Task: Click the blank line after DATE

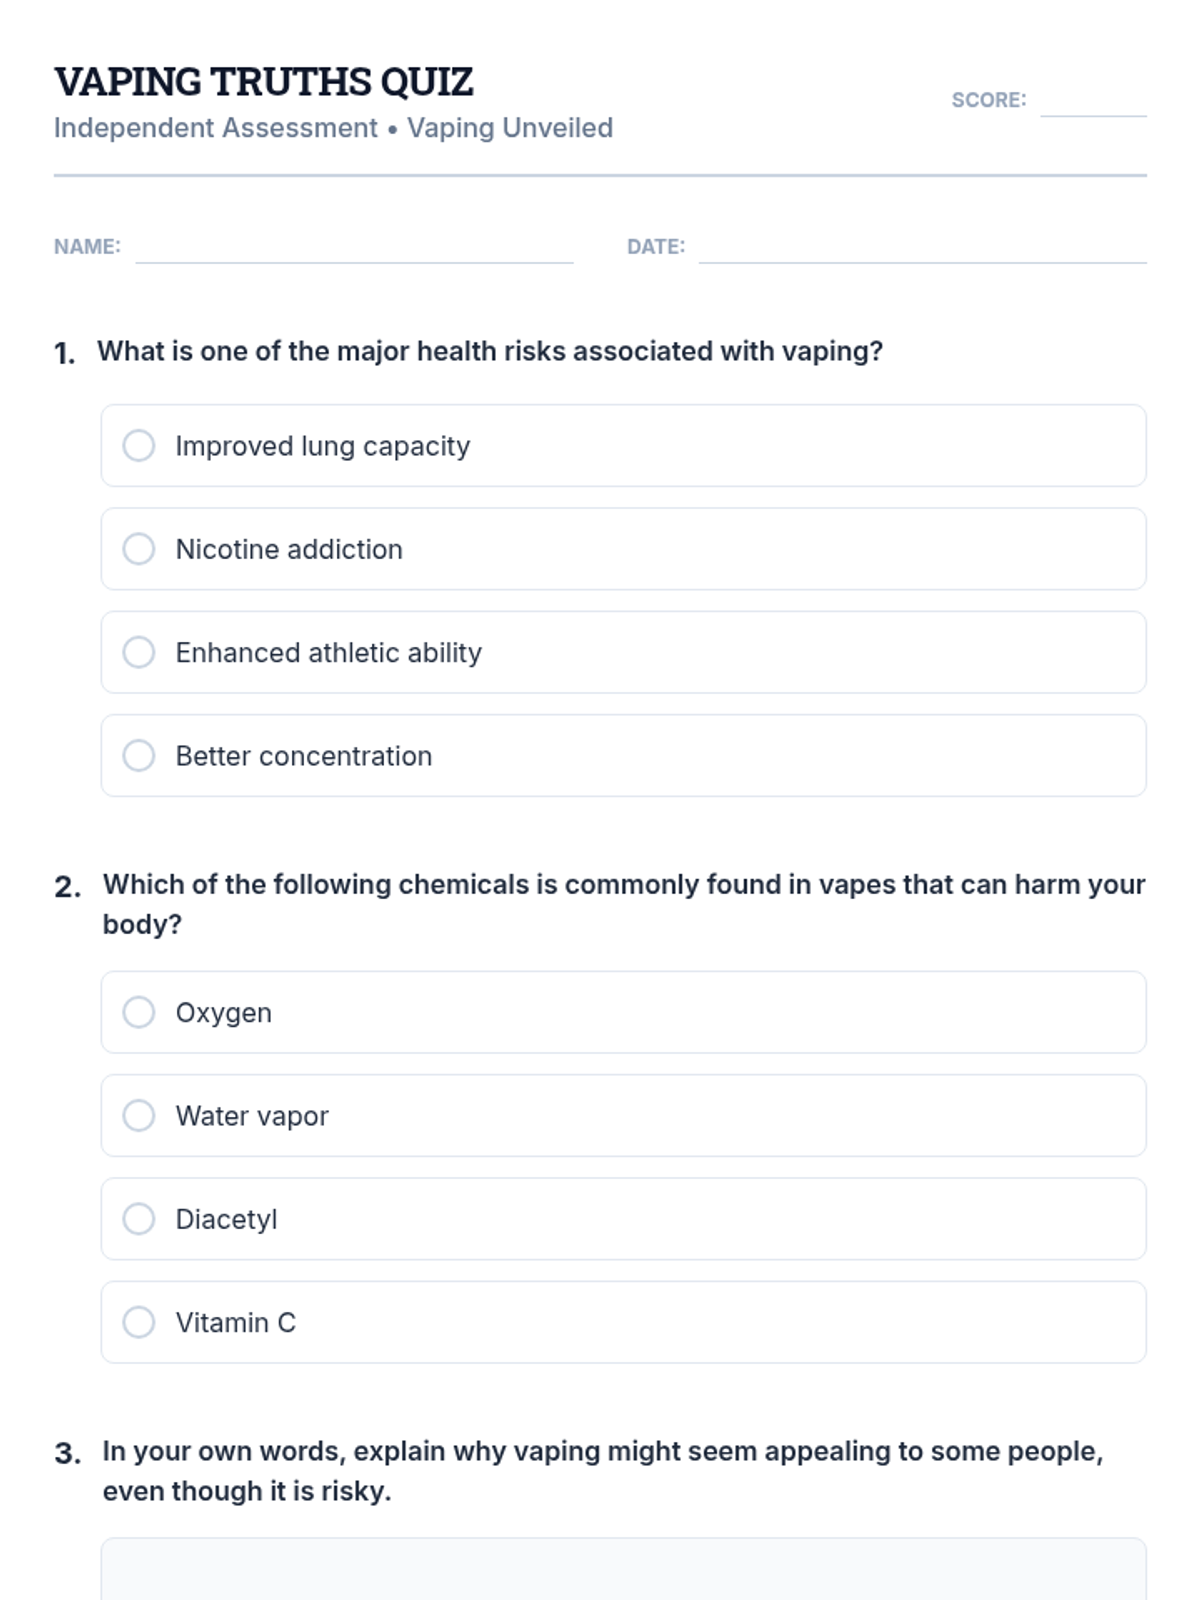Action: point(922,250)
